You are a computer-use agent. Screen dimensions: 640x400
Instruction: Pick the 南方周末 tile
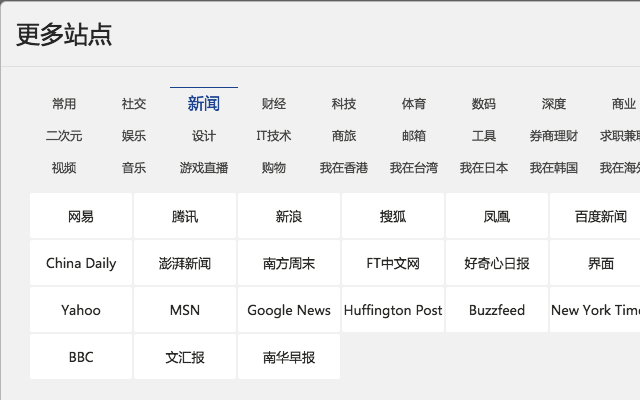[x=289, y=263]
